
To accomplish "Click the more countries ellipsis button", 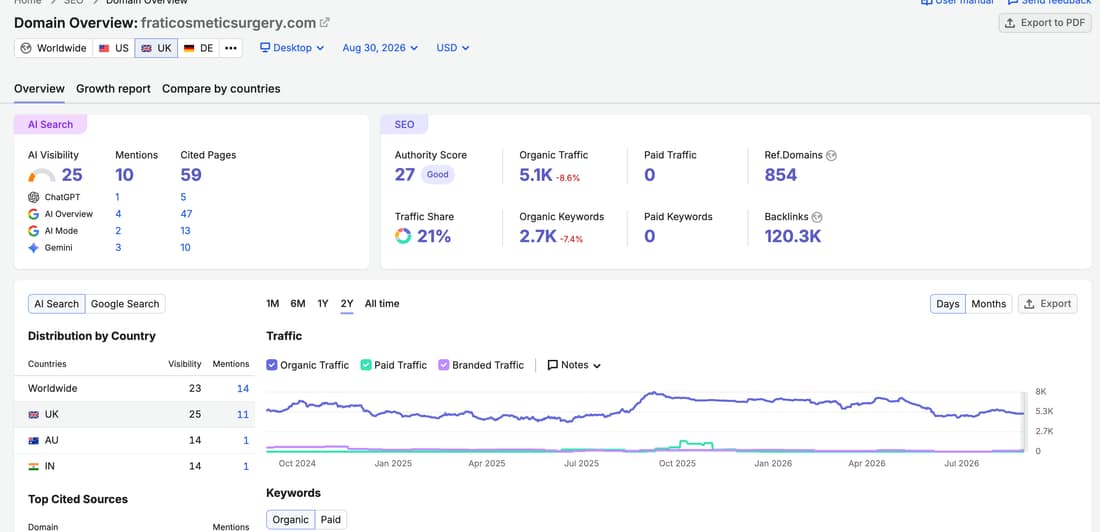I will pyautogui.click(x=230, y=48).
